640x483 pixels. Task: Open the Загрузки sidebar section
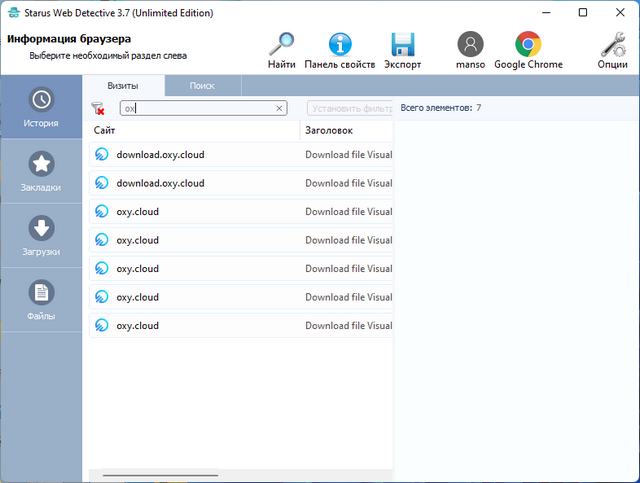click(x=41, y=236)
